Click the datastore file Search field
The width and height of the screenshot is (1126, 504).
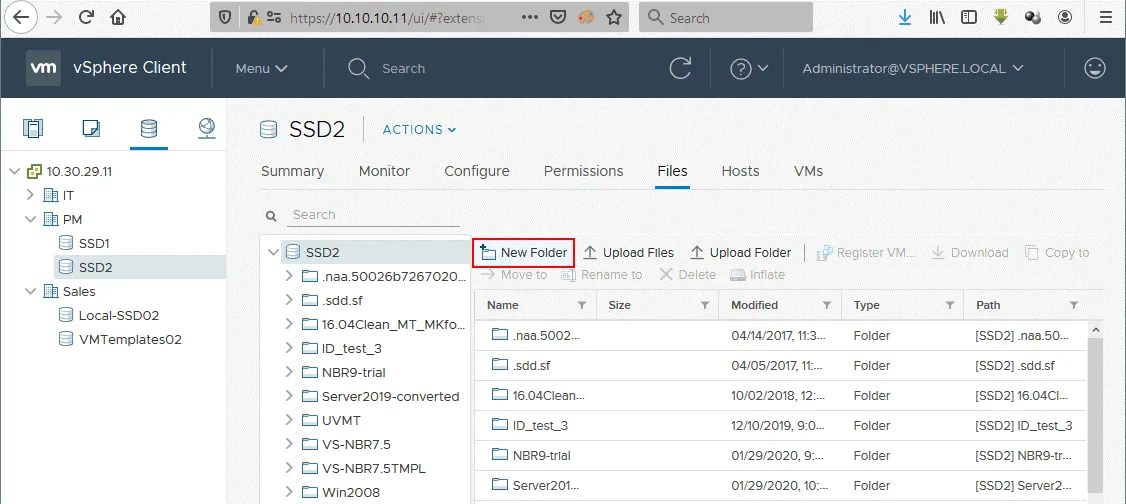tap(373, 215)
